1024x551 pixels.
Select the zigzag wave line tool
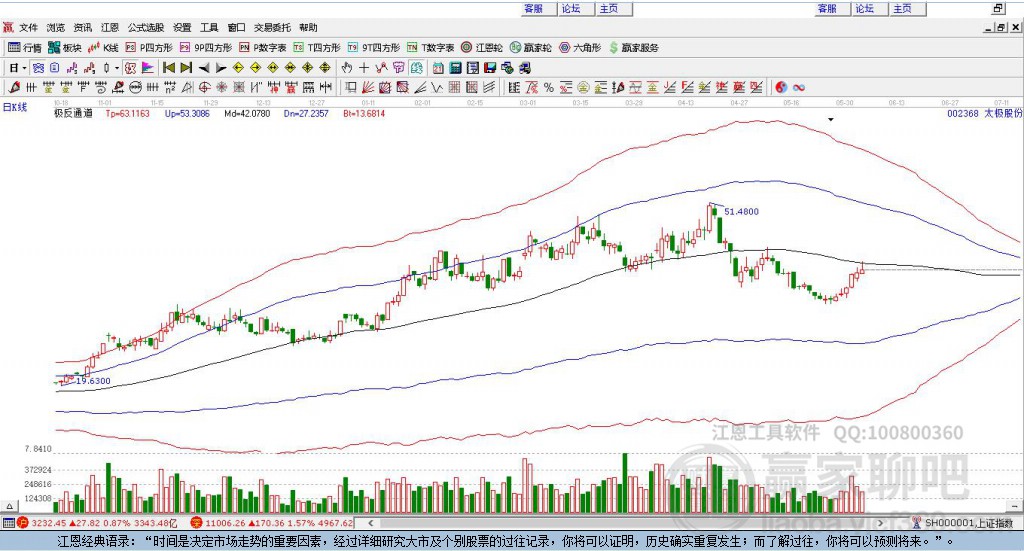438,87
